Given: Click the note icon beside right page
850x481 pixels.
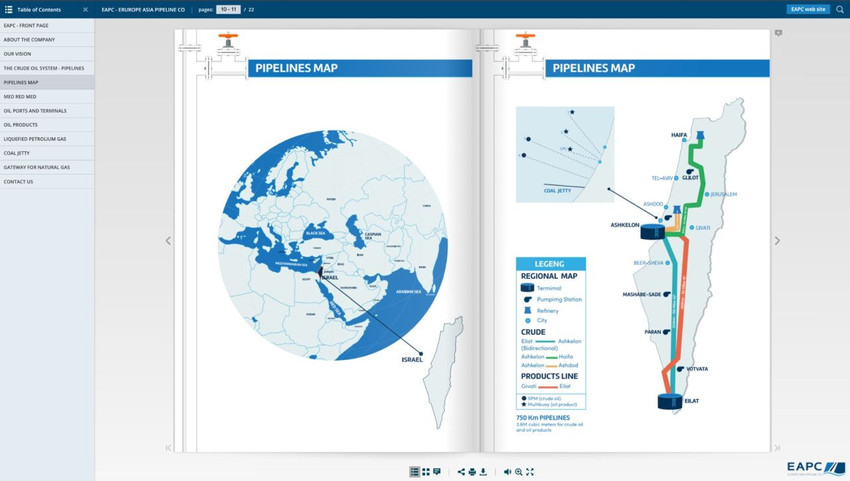Looking at the screenshot, I should (778, 33).
